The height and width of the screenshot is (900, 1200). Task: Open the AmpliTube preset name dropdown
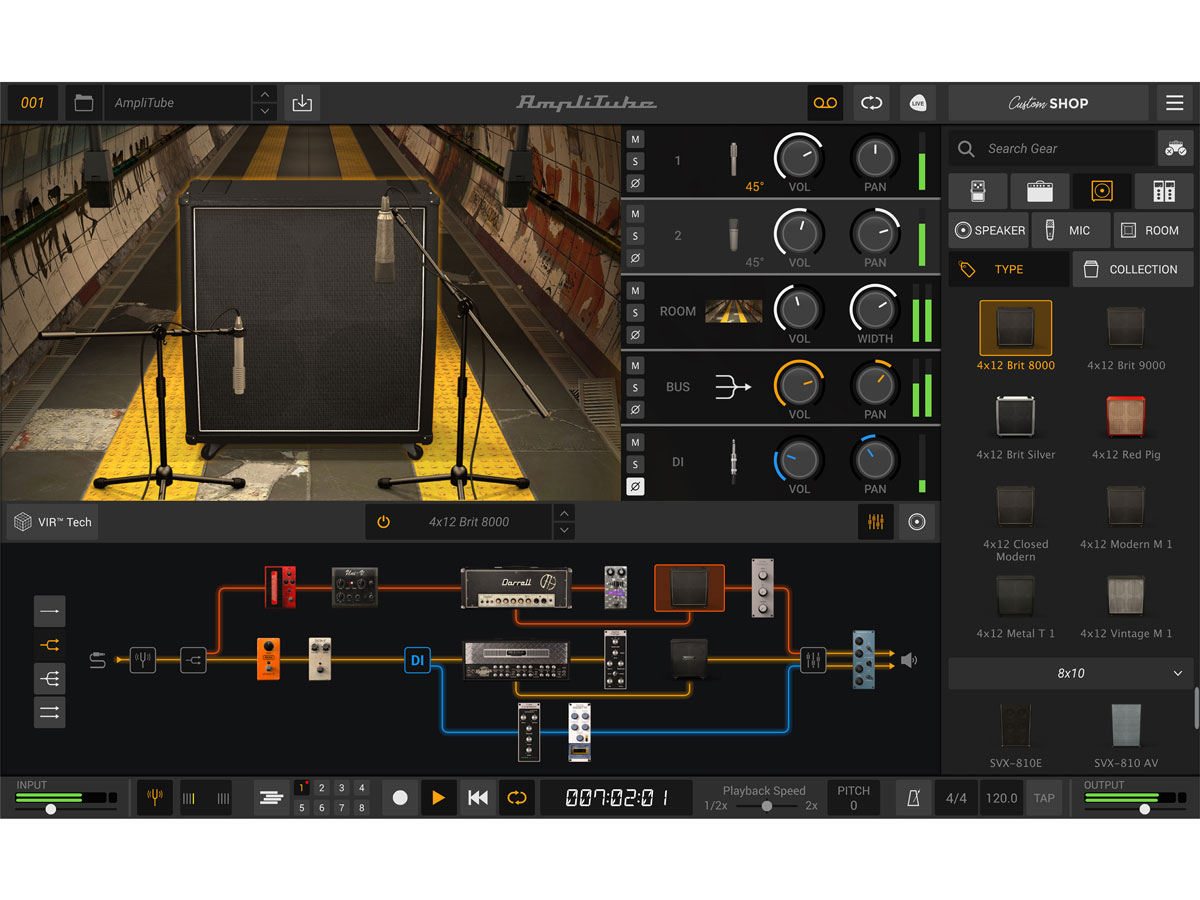(177, 103)
